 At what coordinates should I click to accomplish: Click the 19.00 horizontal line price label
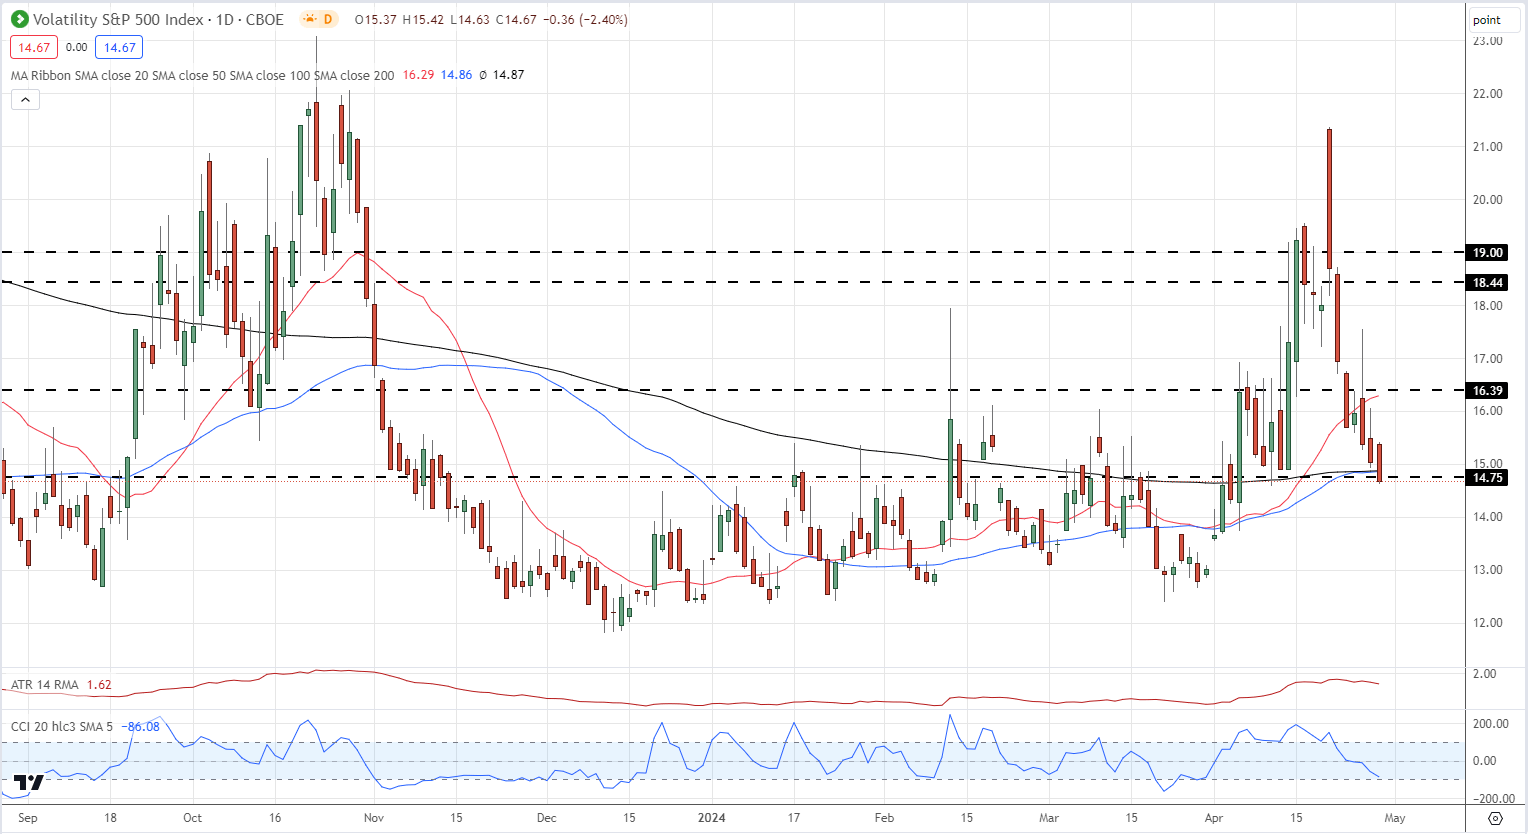(1487, 253)
